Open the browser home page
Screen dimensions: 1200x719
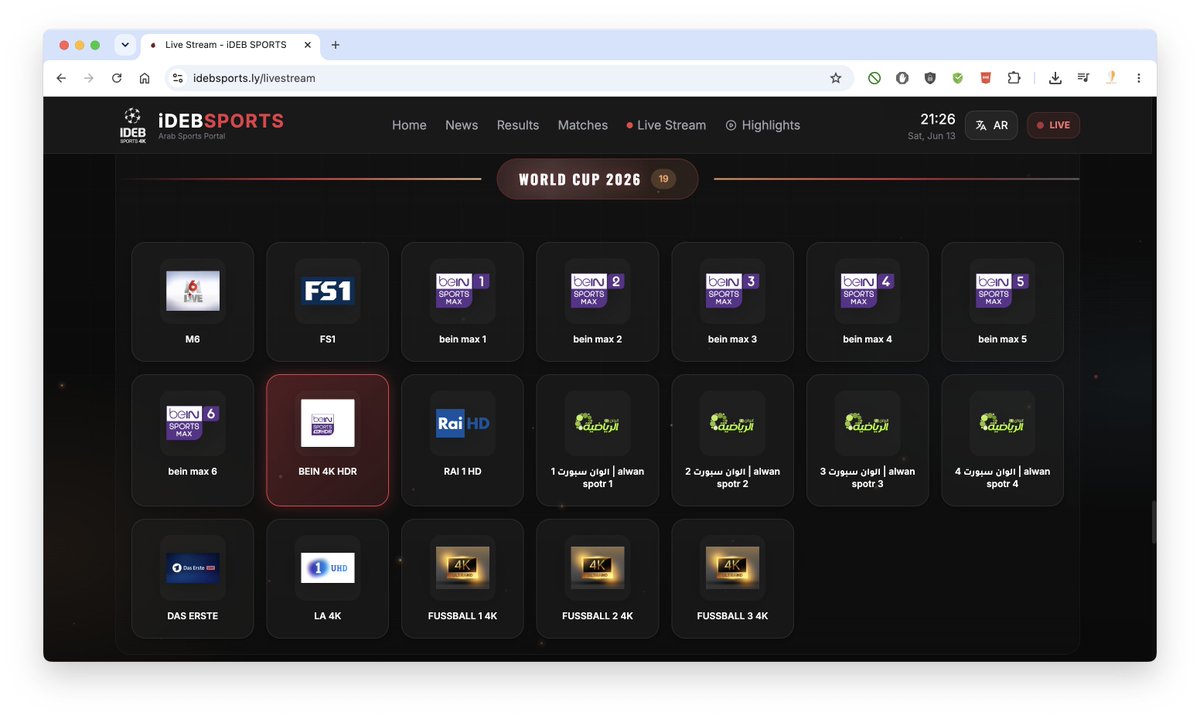tap(145, 78)
